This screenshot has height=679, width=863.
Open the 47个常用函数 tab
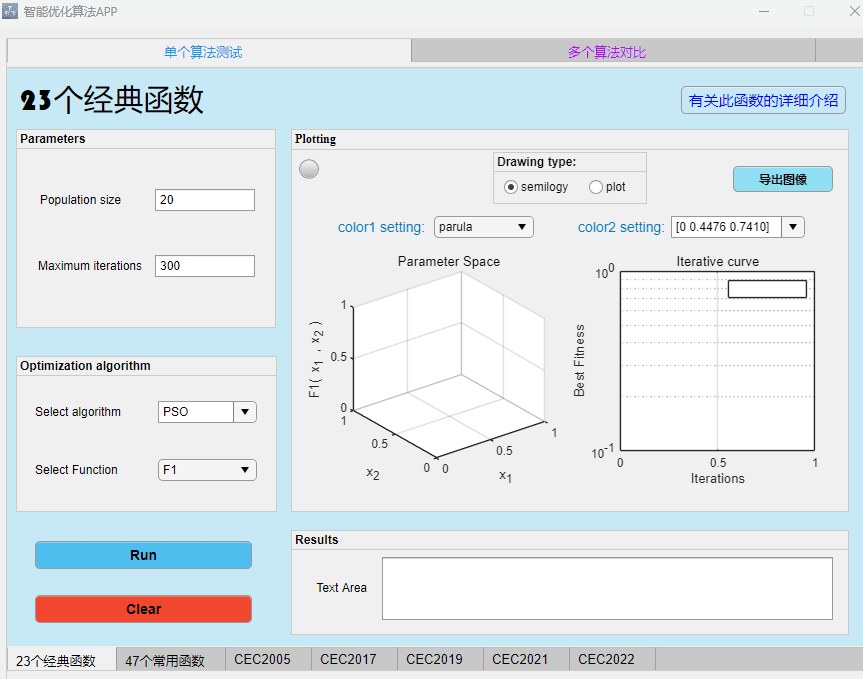pyautogui.click(x=171, y=660)
